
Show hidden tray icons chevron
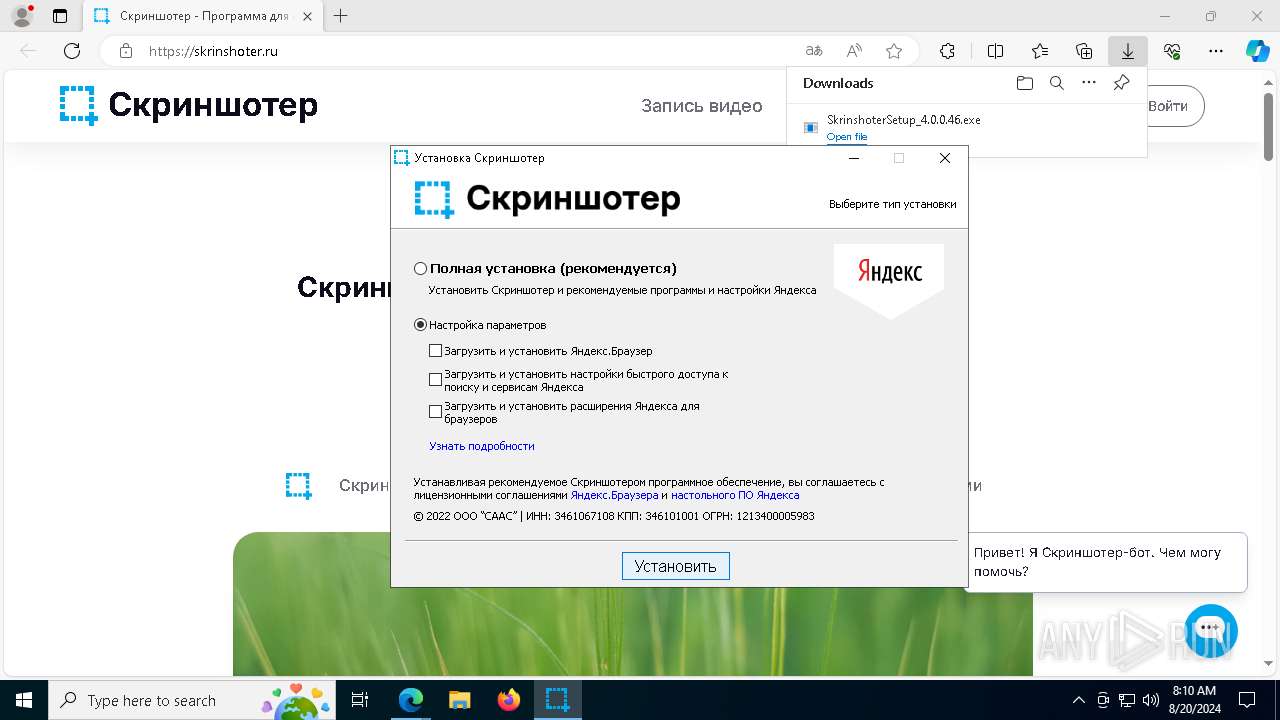click(1078, 700)
